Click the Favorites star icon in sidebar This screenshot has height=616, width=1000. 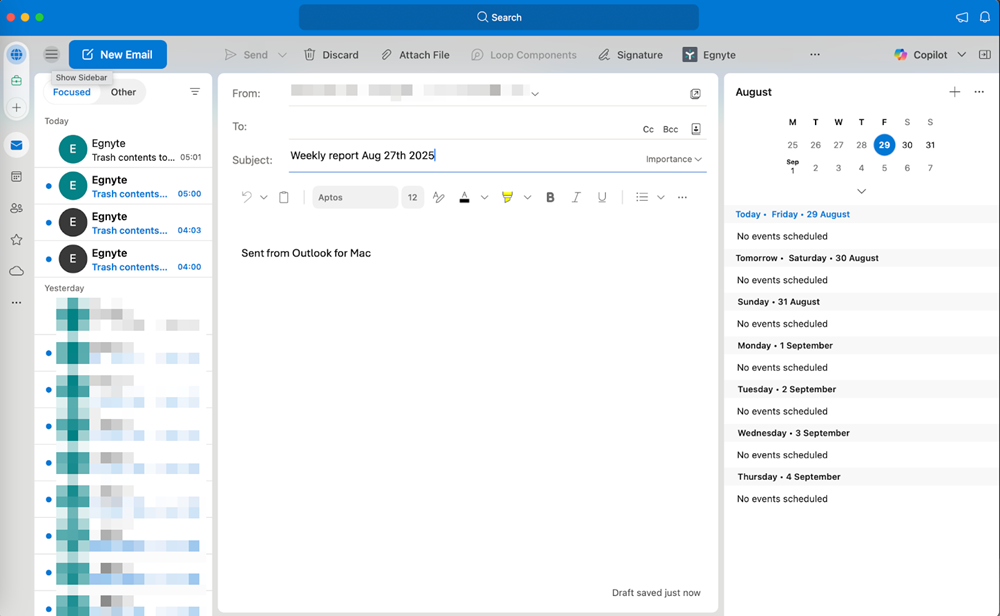click(16, 240)
